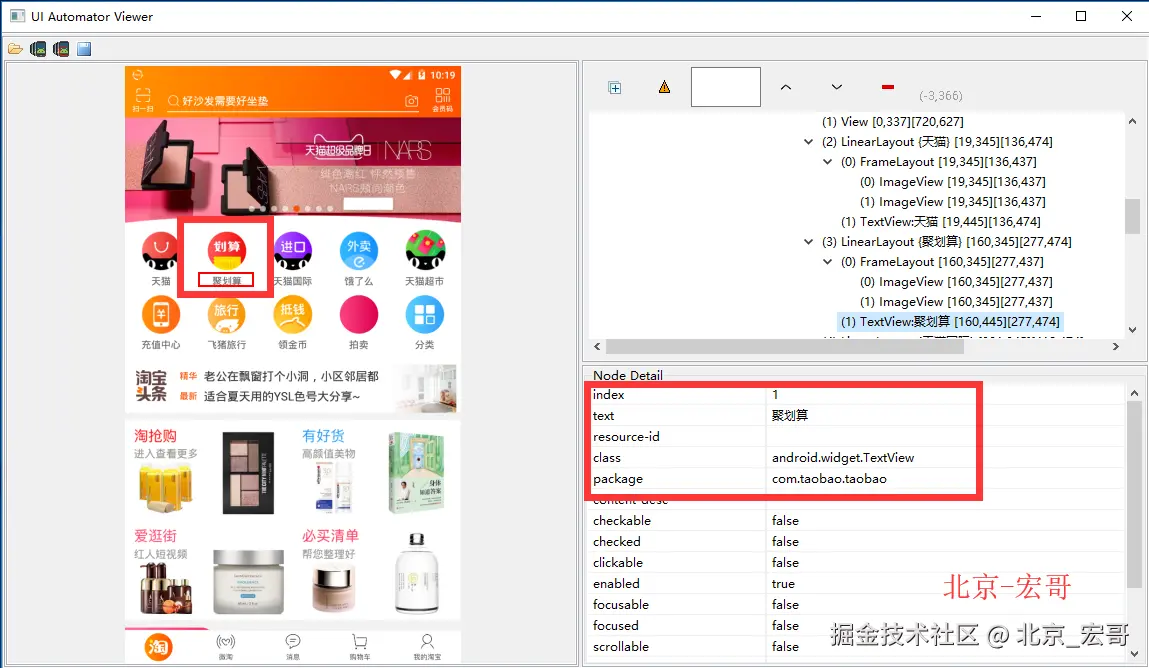Click the NARS banner in the screenshot
This screenshot has width=1149, height=668.
(x=293, y=168)
